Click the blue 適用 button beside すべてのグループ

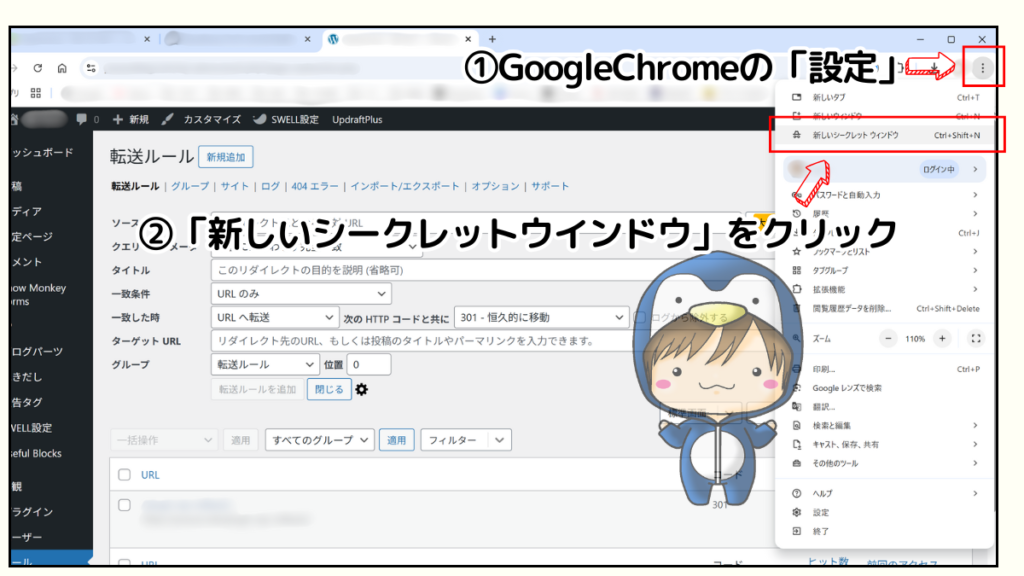click(x=396, y=440)
